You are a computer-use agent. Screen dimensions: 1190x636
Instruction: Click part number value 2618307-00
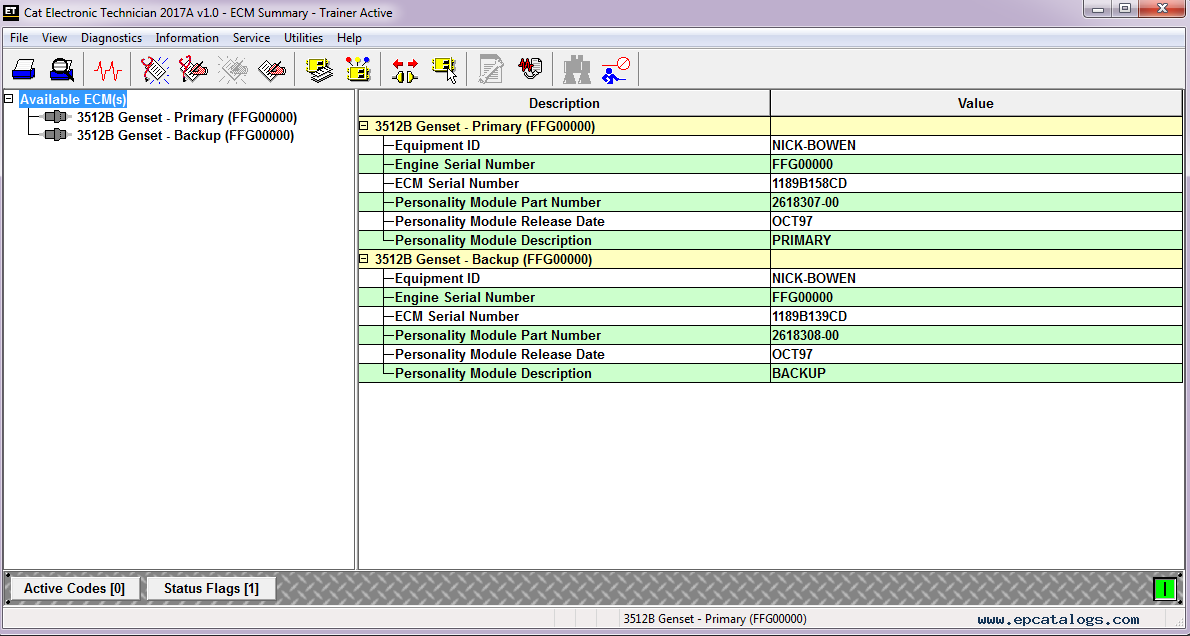coord(805,203)
